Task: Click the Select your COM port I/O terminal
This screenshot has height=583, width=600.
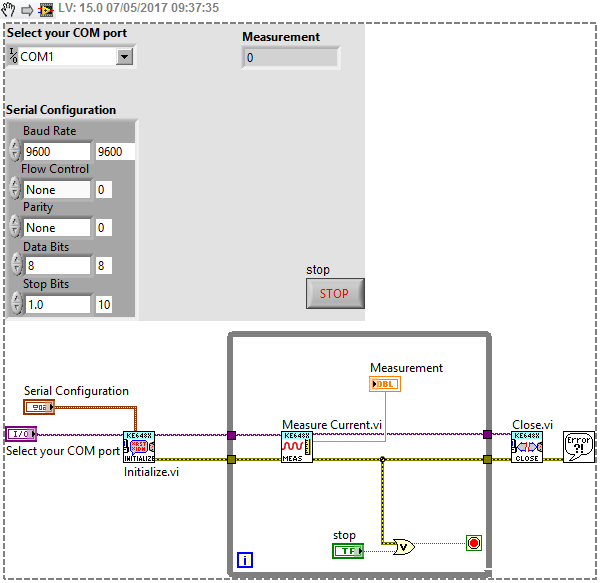Action: pos(21,434)
